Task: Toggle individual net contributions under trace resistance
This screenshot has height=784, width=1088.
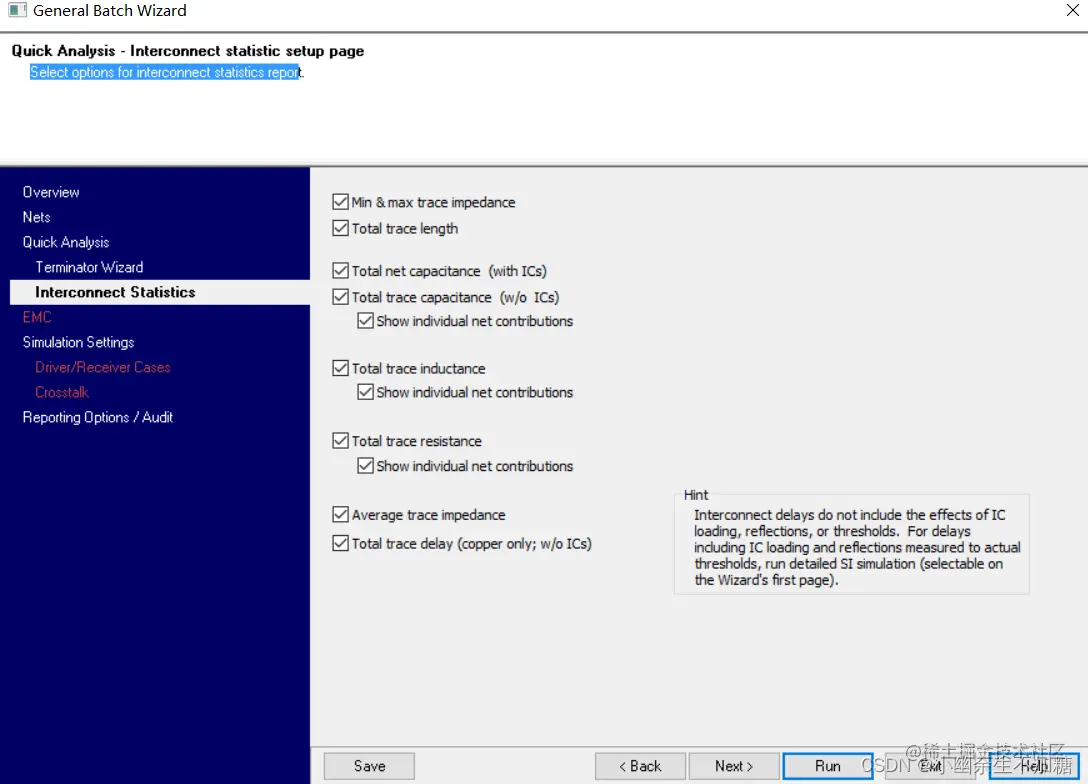Action: (x=365, y=466)
